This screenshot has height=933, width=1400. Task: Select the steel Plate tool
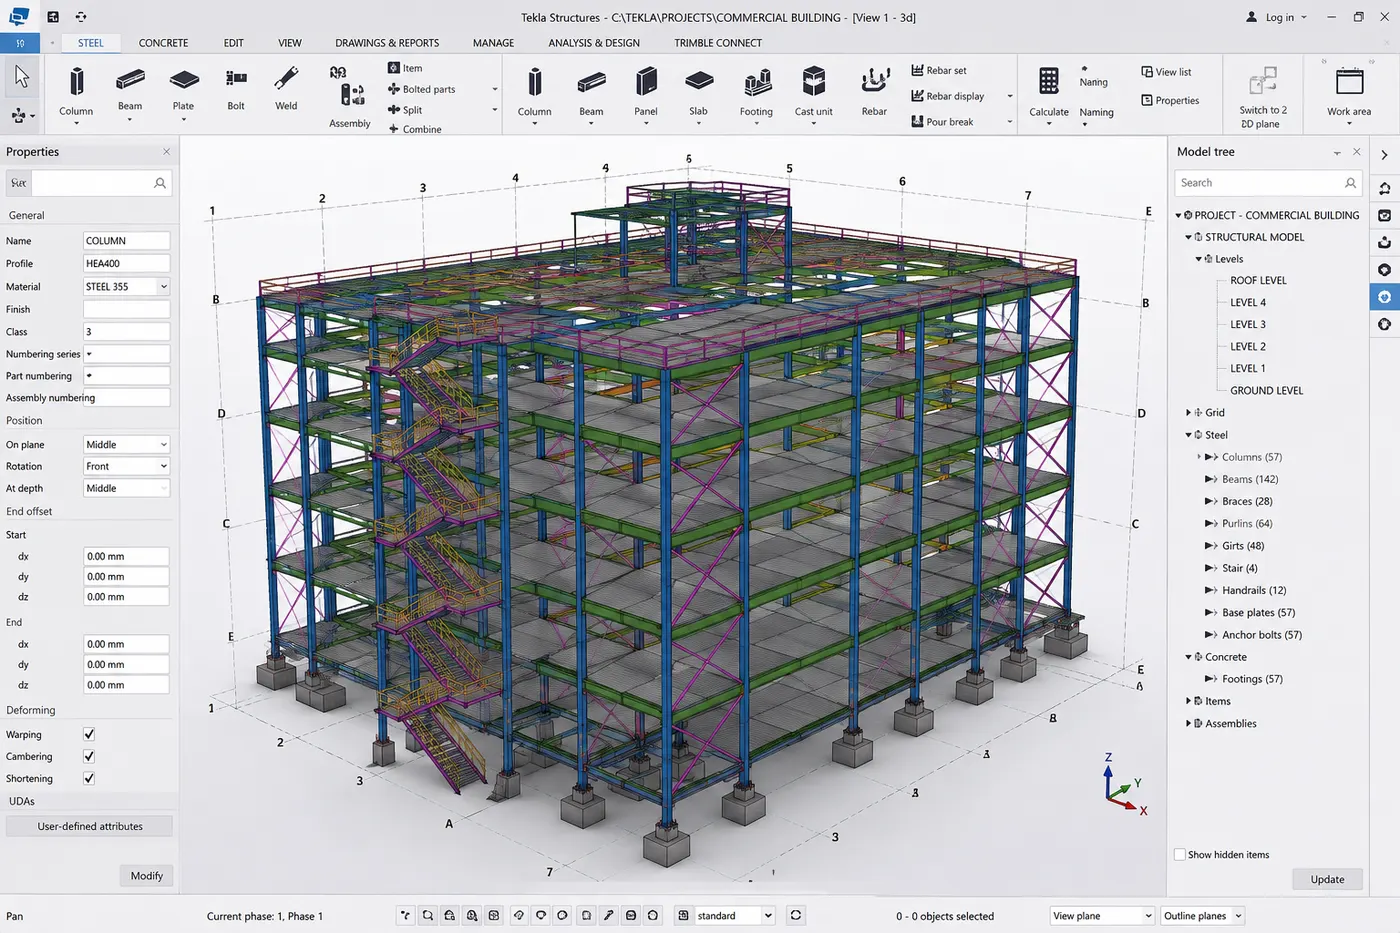184,91
